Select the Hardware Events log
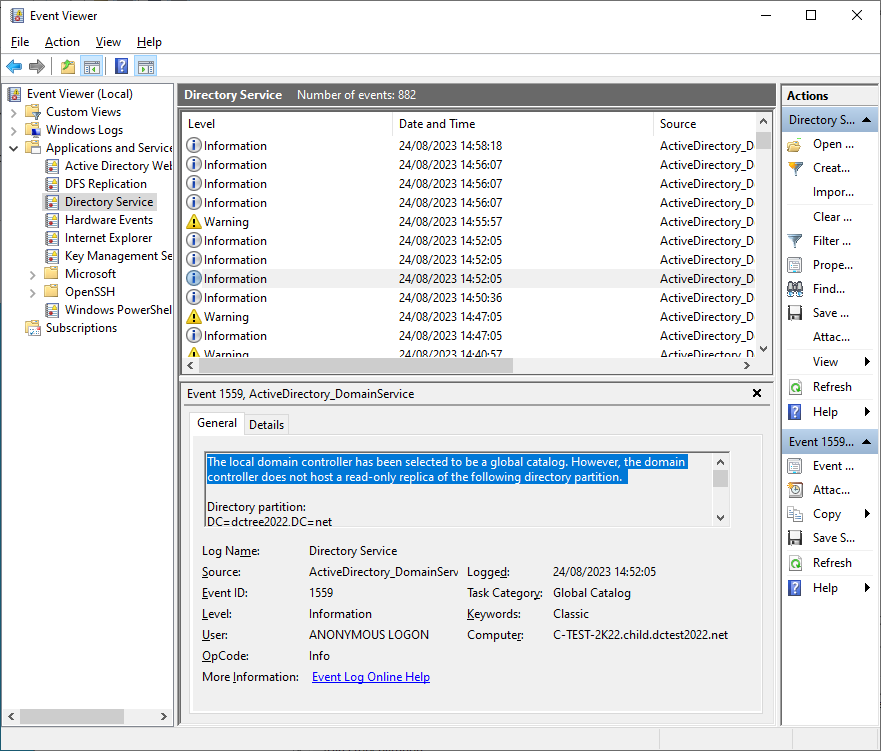 pos(109,220)
